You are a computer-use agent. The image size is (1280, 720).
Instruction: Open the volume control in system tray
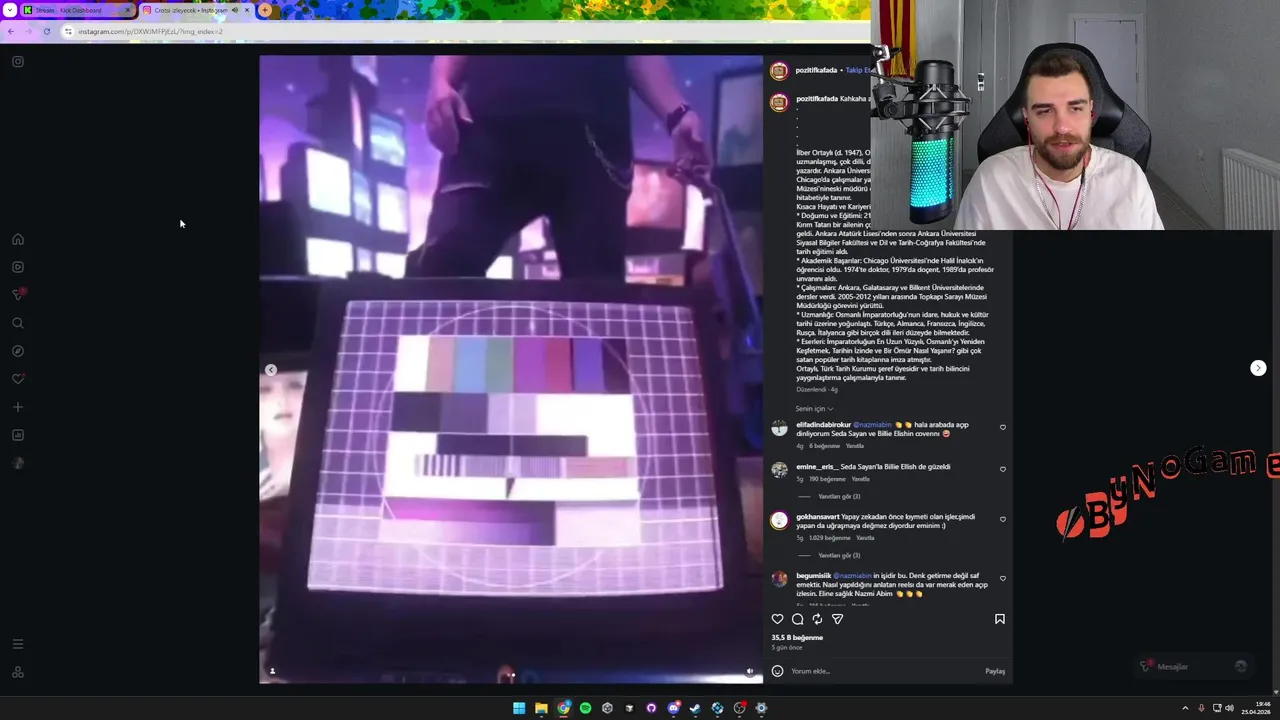(x=1229, y=708)
